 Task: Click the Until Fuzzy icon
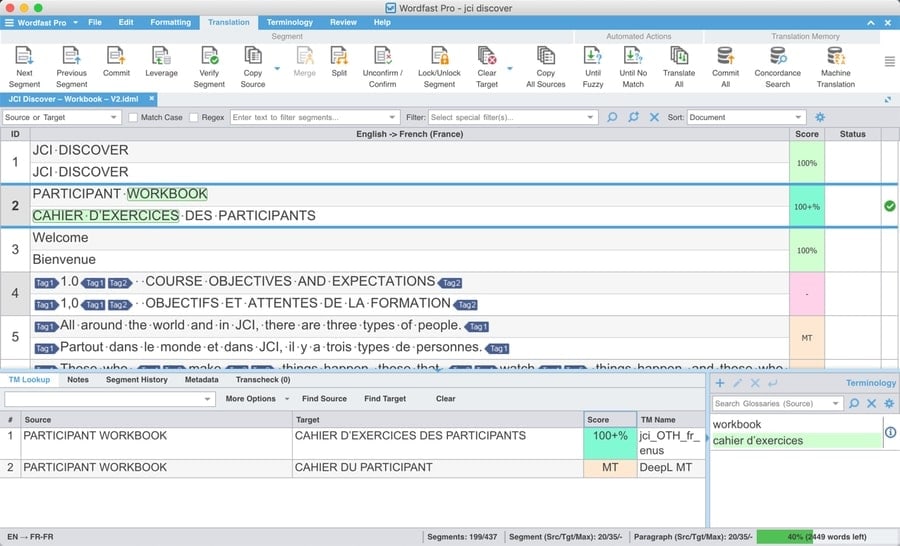[x=592, y=56]
